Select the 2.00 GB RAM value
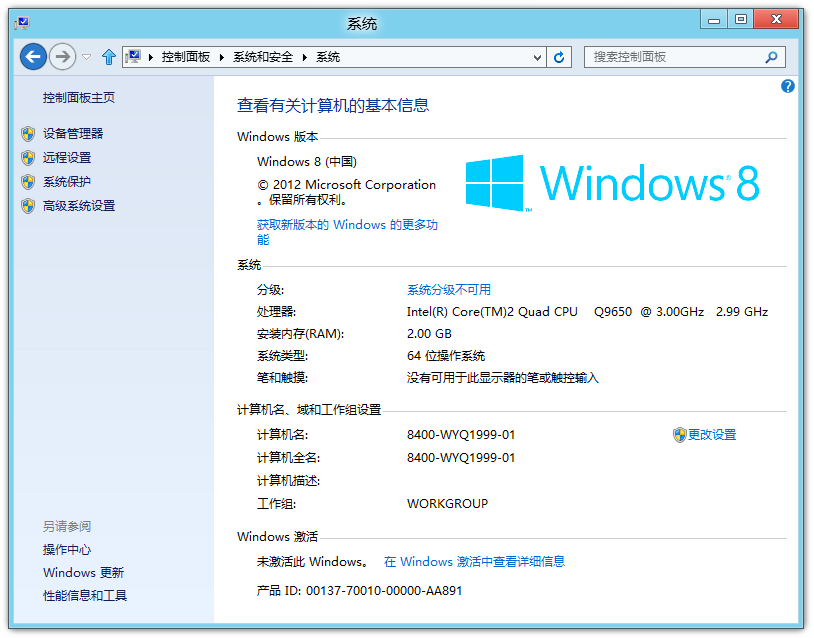The height and width of the screenshot is (638, 814). tap(429, 334)
